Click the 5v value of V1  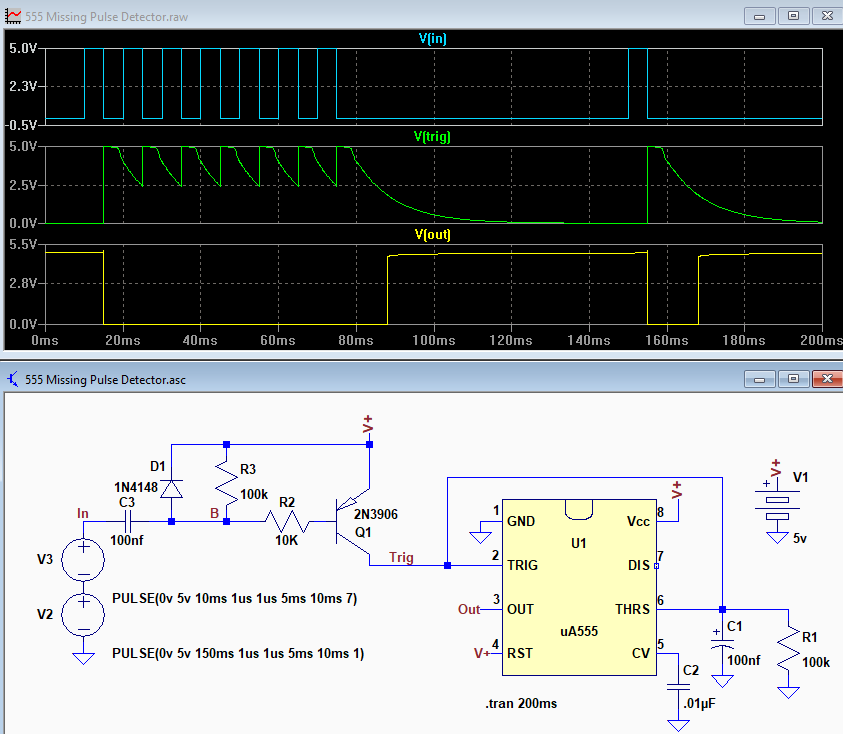tap(799, 538)
